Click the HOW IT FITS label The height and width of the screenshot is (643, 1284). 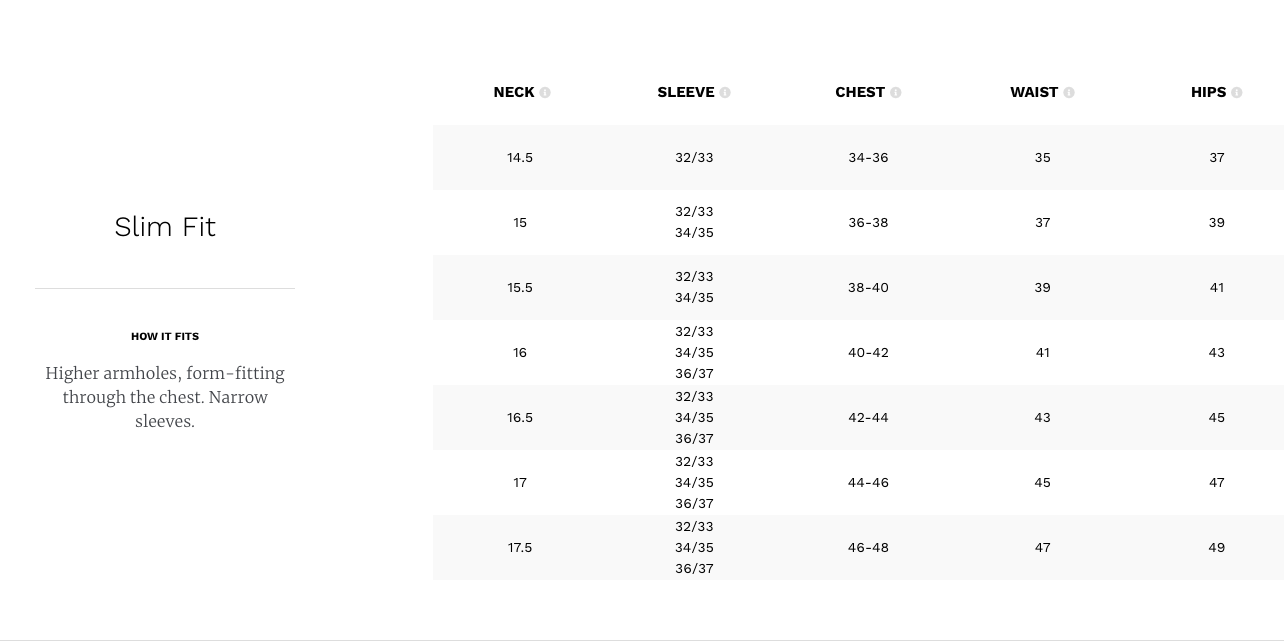pos(165,337)
